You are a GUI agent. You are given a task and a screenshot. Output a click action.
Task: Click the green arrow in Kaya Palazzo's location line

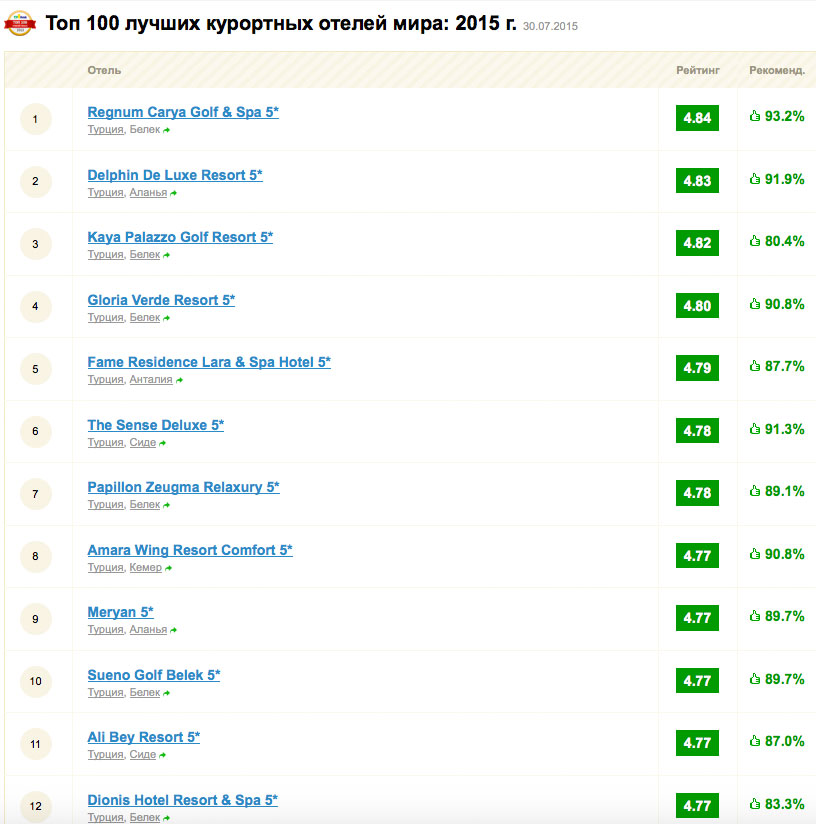[167, 255]
